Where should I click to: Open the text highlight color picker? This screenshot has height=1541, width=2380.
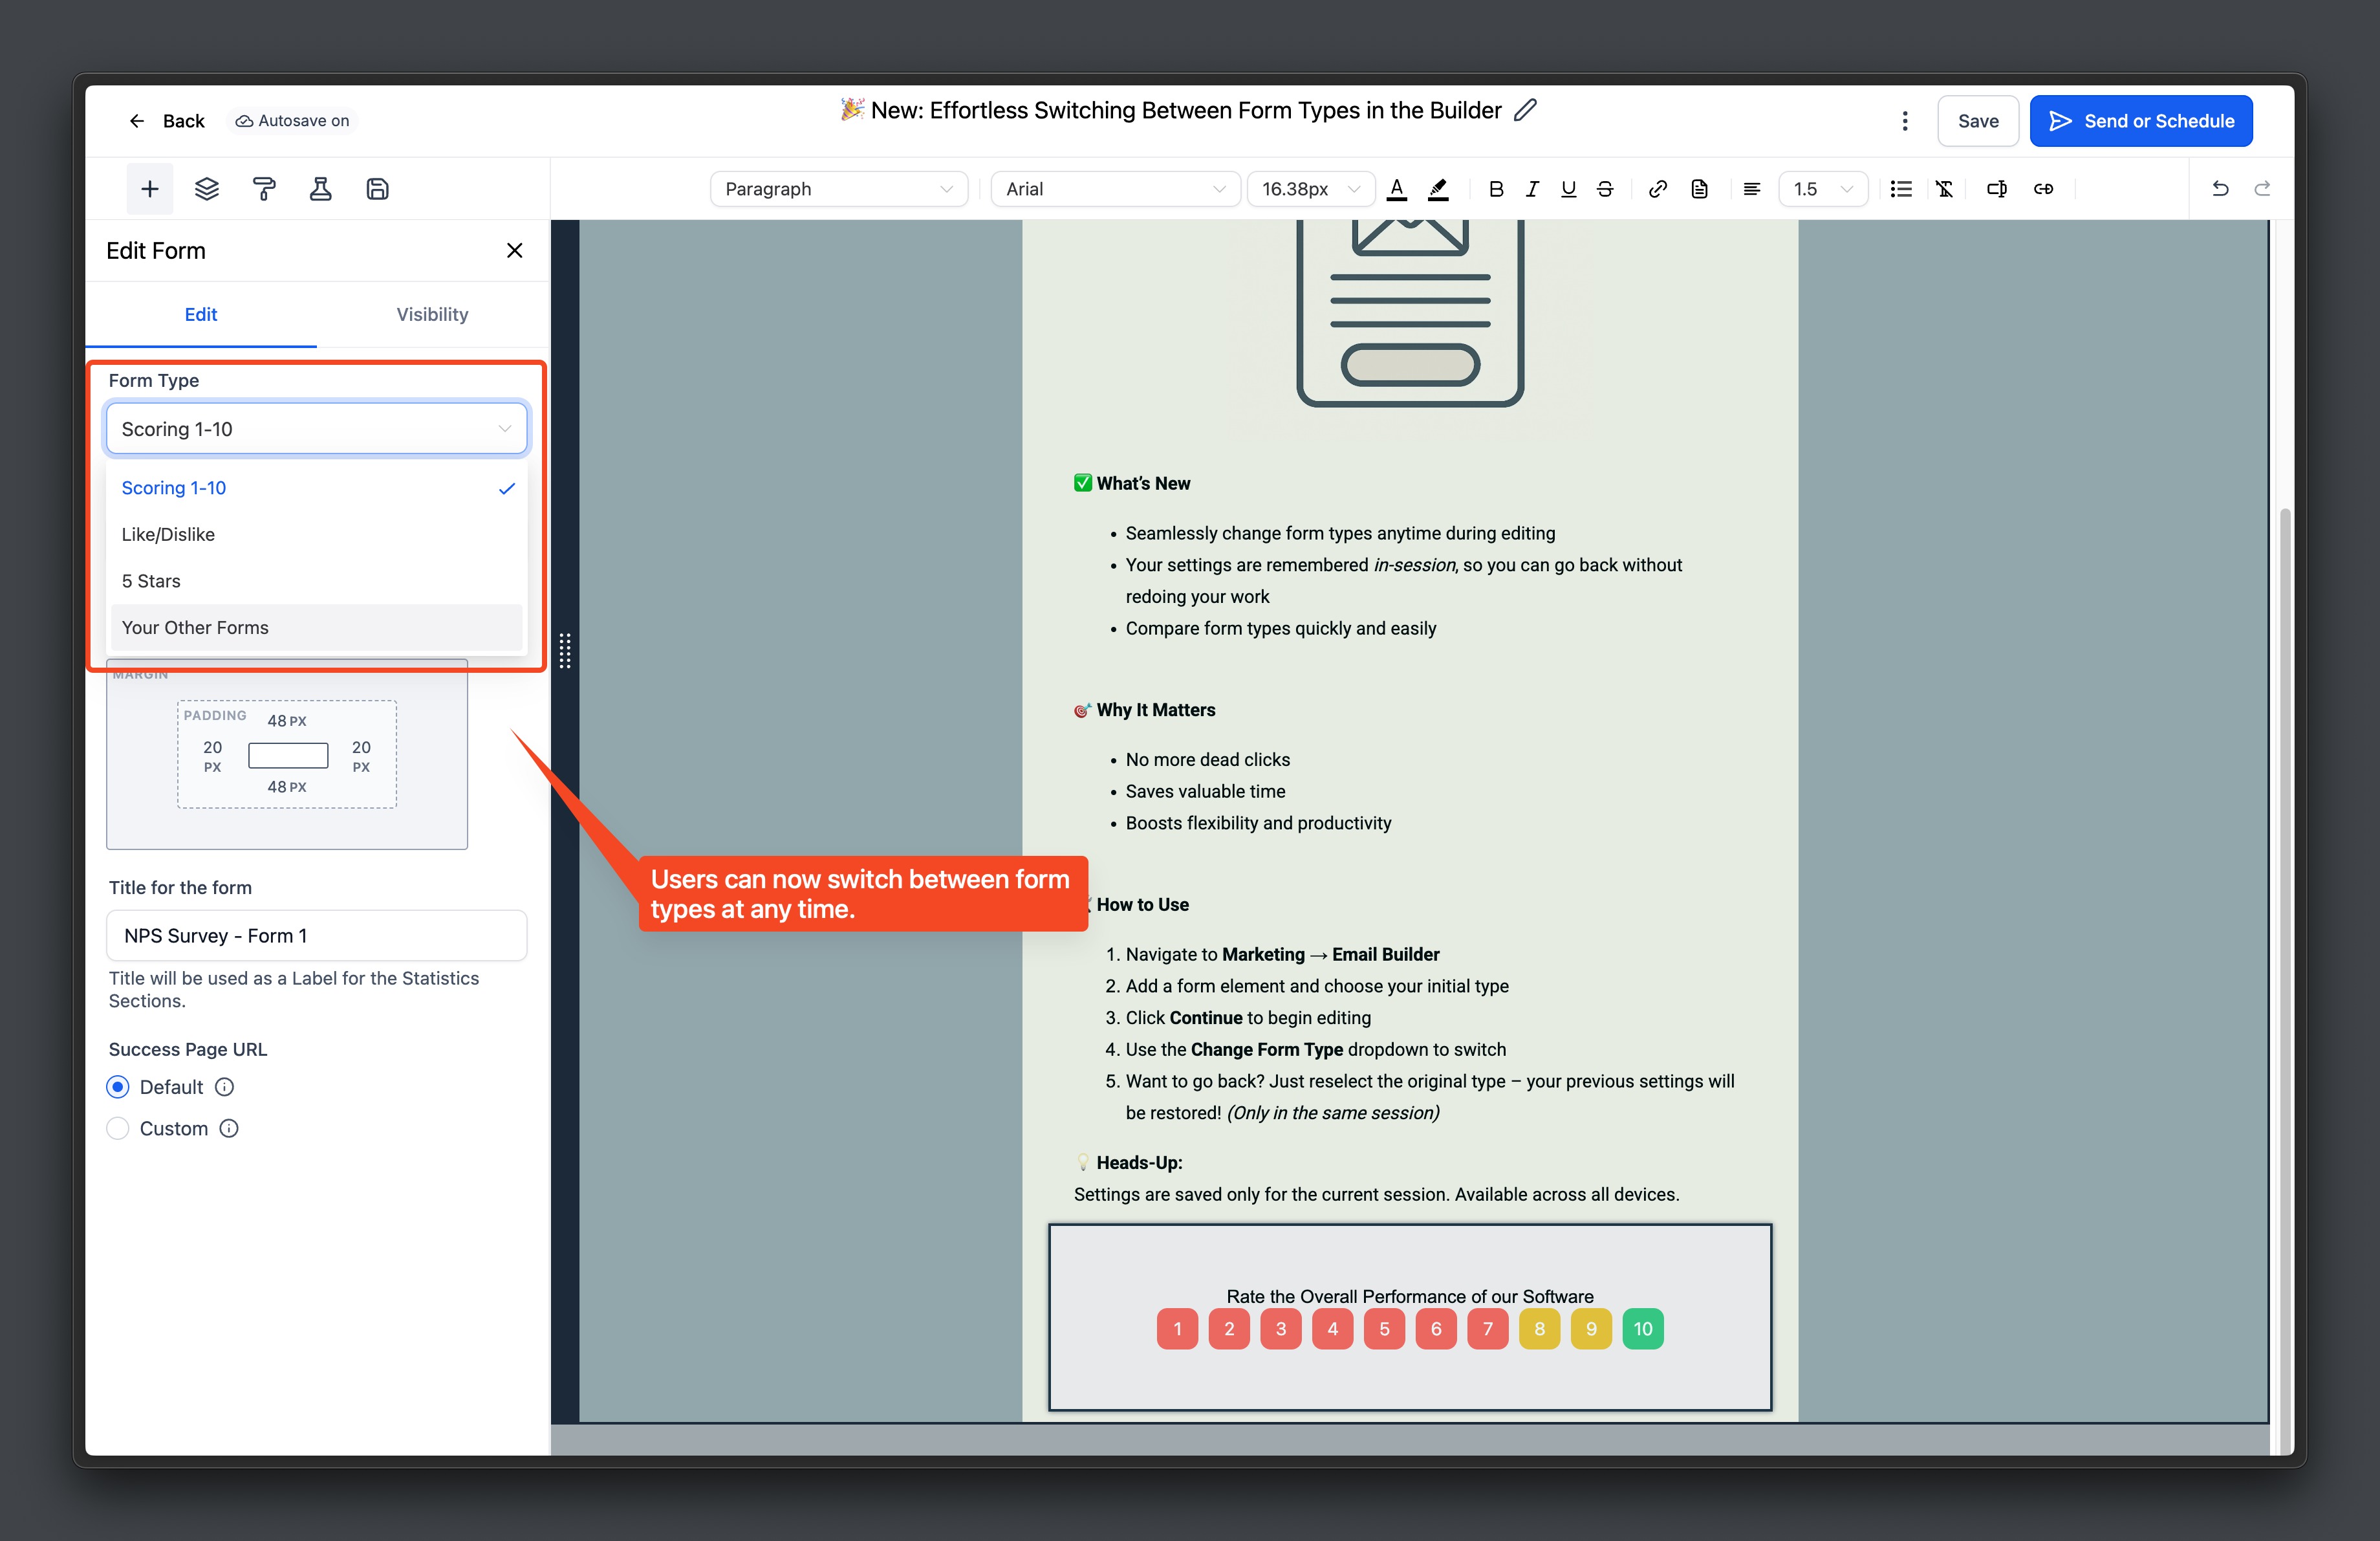(1438, 189)
